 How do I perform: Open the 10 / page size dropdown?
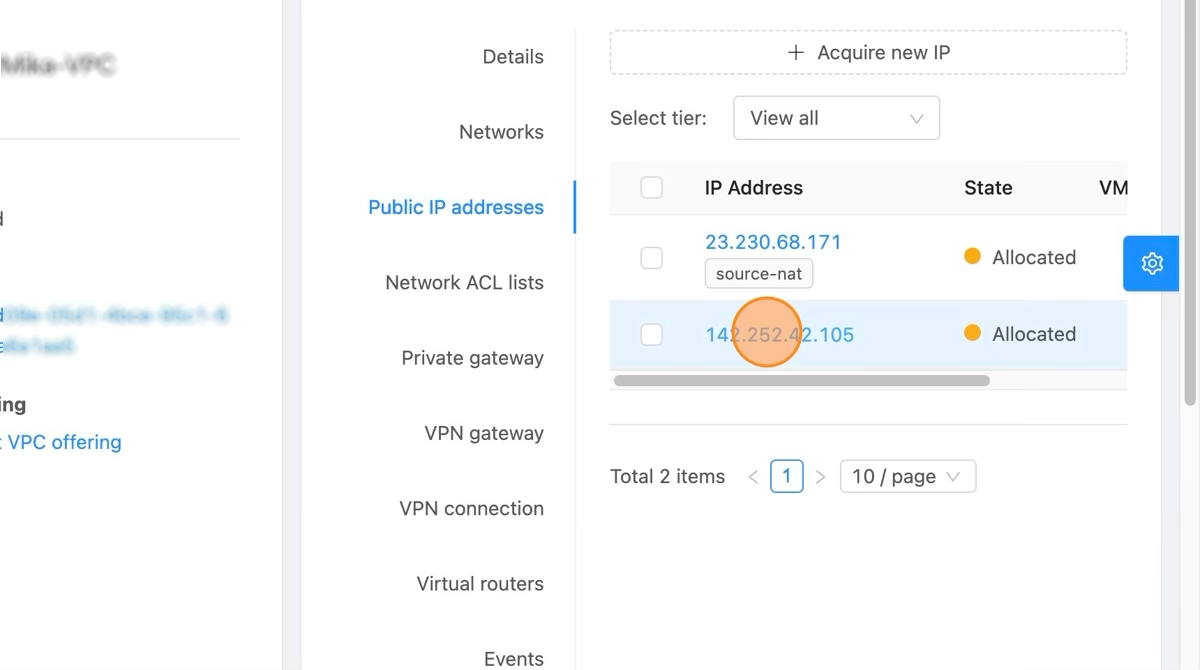tap(907, 477)
